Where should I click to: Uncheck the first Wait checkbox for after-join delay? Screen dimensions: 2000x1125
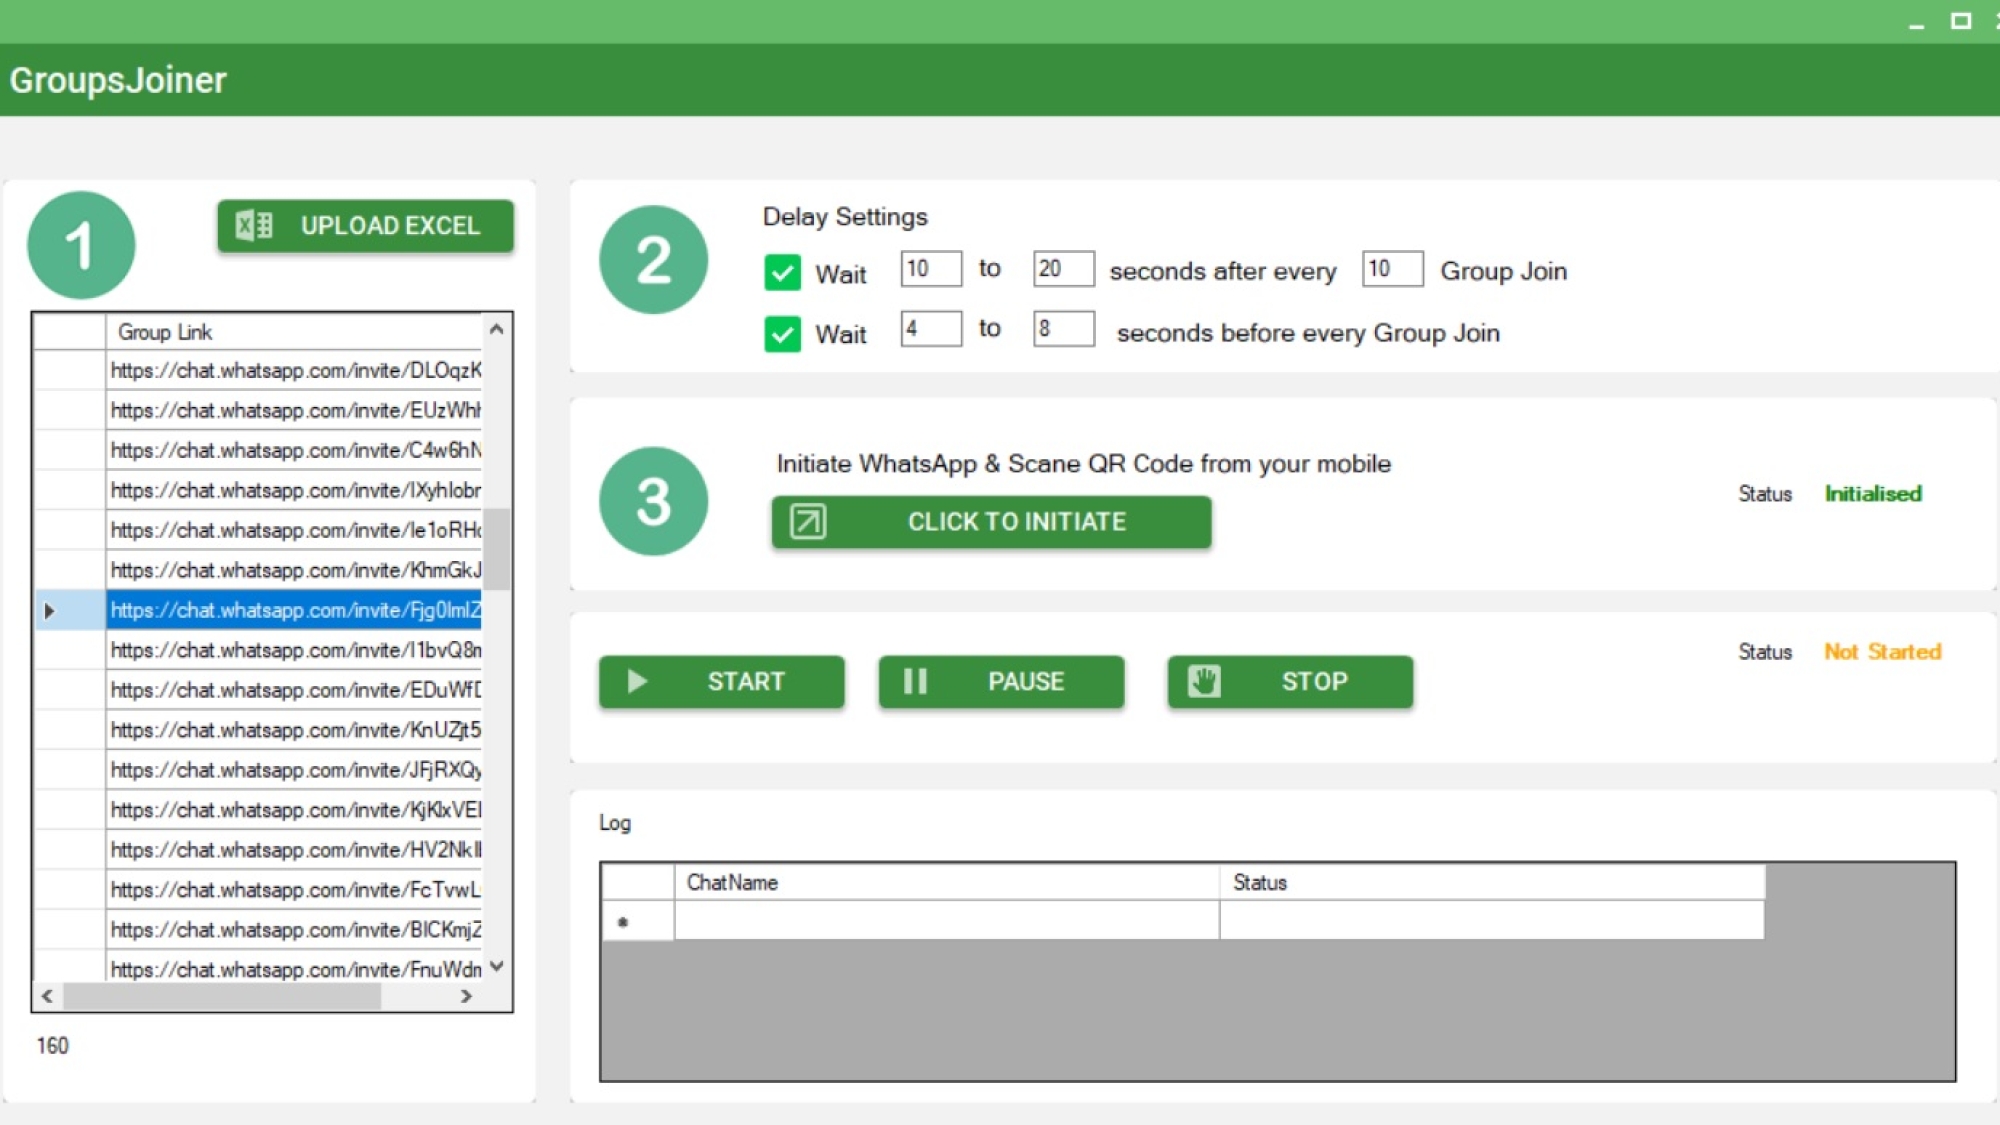pos(782,273)
